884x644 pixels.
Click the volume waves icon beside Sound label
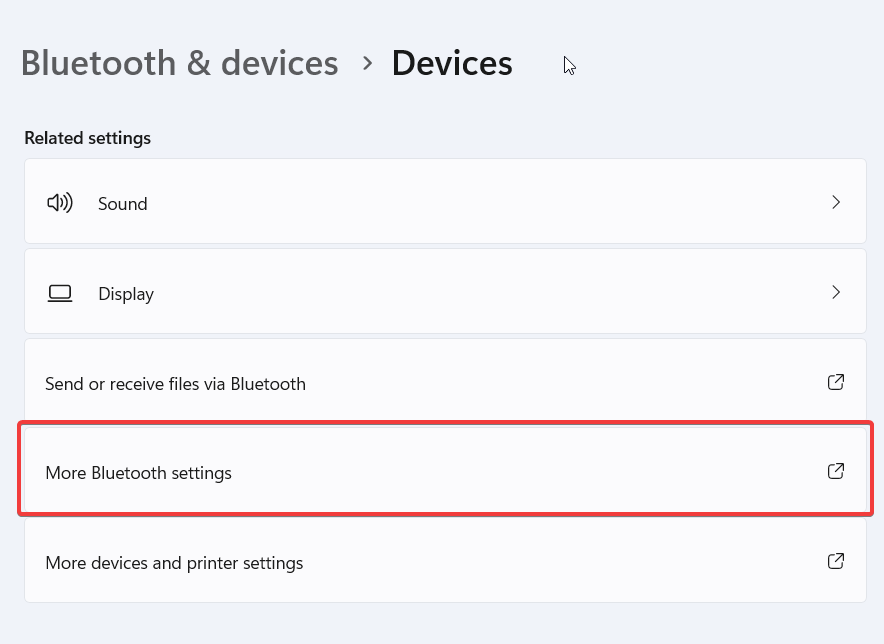[60, 202]
